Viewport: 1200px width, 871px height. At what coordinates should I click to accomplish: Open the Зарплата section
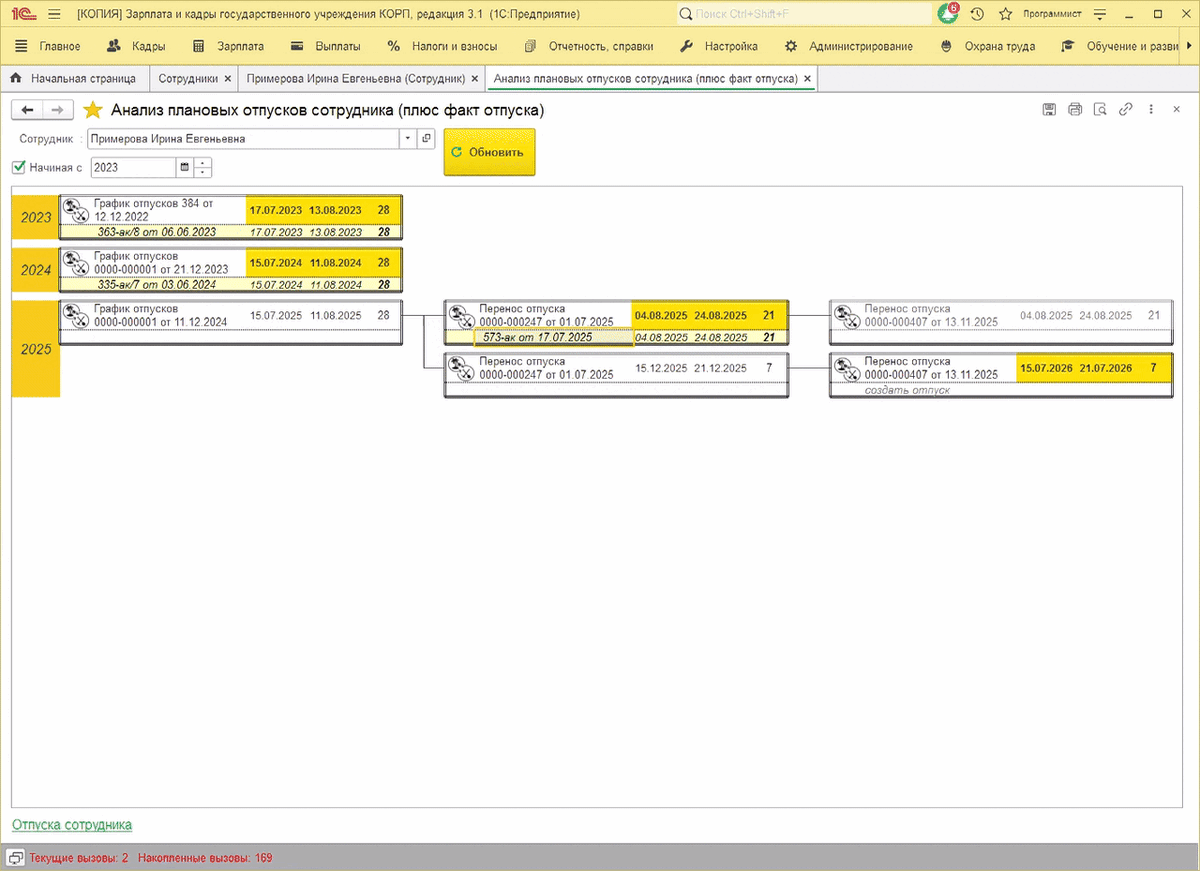(x=228, y=46)
